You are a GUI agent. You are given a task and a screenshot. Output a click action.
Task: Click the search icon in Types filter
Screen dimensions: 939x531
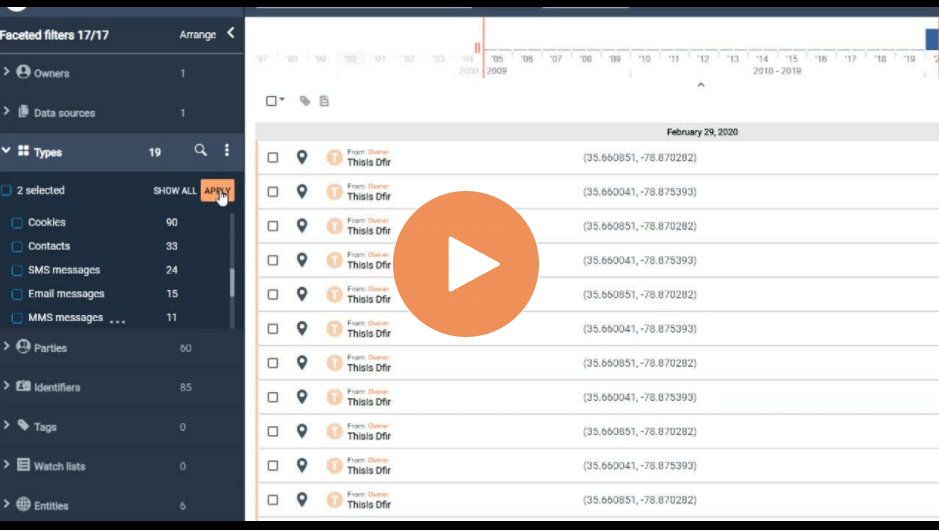point(201,150)
